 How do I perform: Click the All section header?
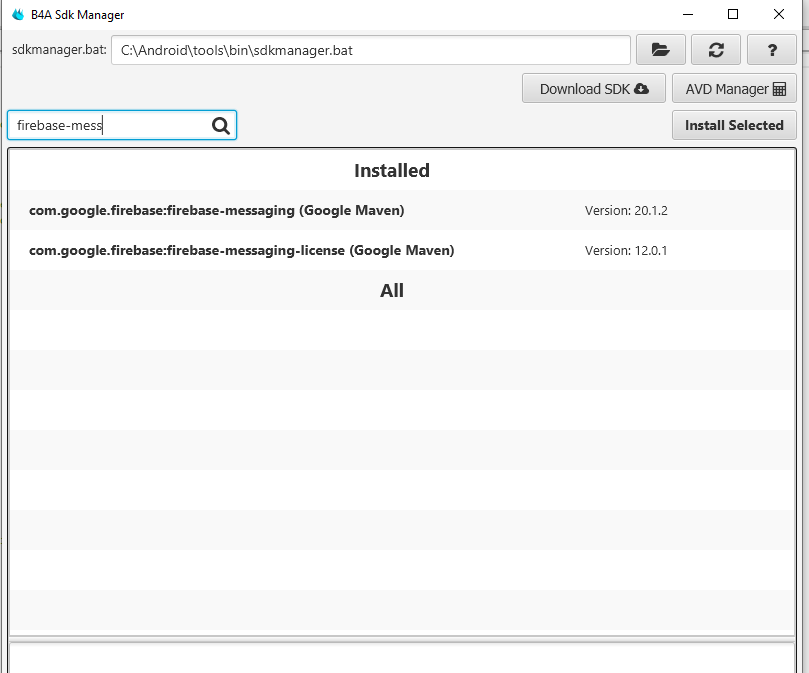(392, 291)
